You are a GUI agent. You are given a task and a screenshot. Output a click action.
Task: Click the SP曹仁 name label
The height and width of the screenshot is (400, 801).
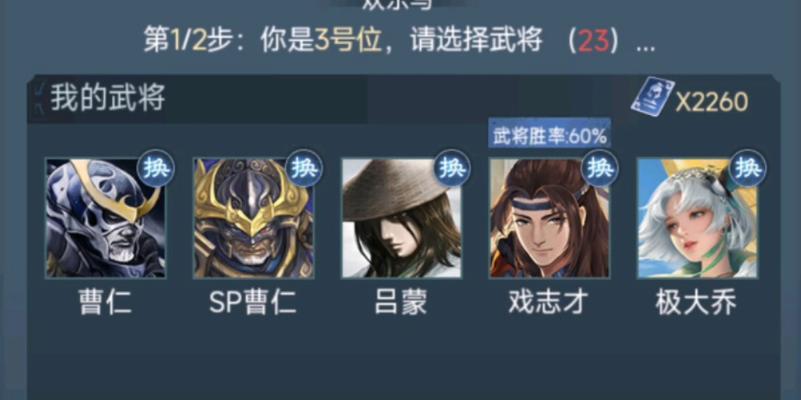[253, 302]
